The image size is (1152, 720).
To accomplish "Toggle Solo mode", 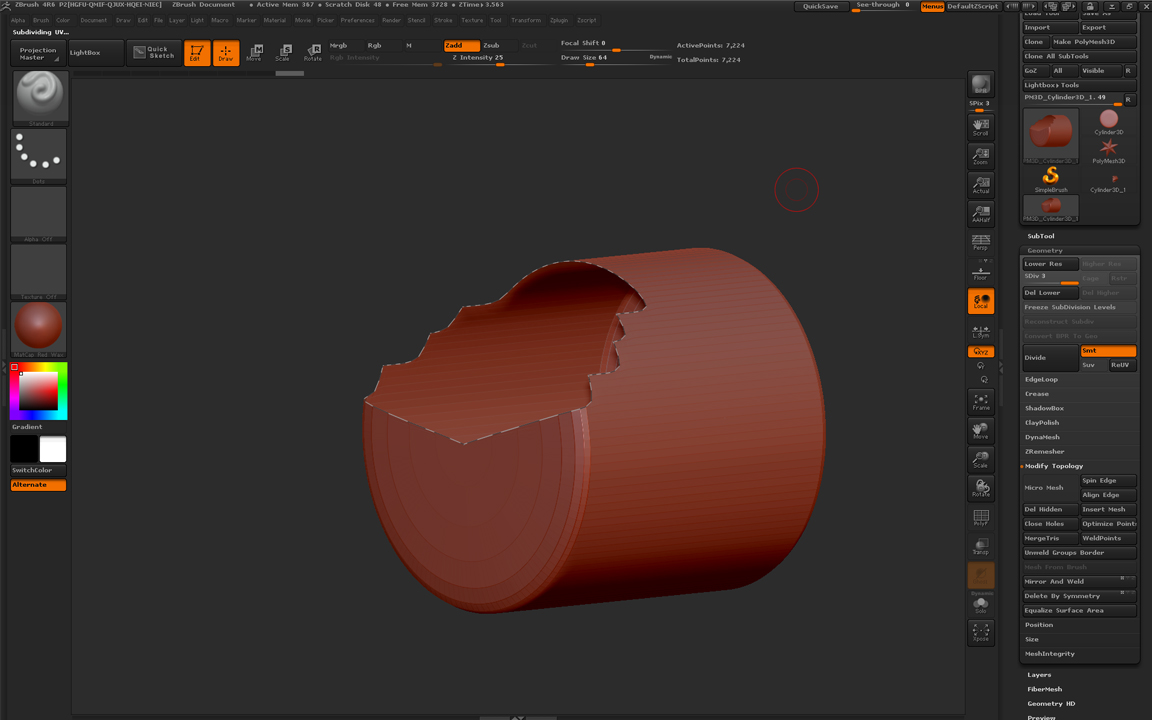I will point(981,605).
